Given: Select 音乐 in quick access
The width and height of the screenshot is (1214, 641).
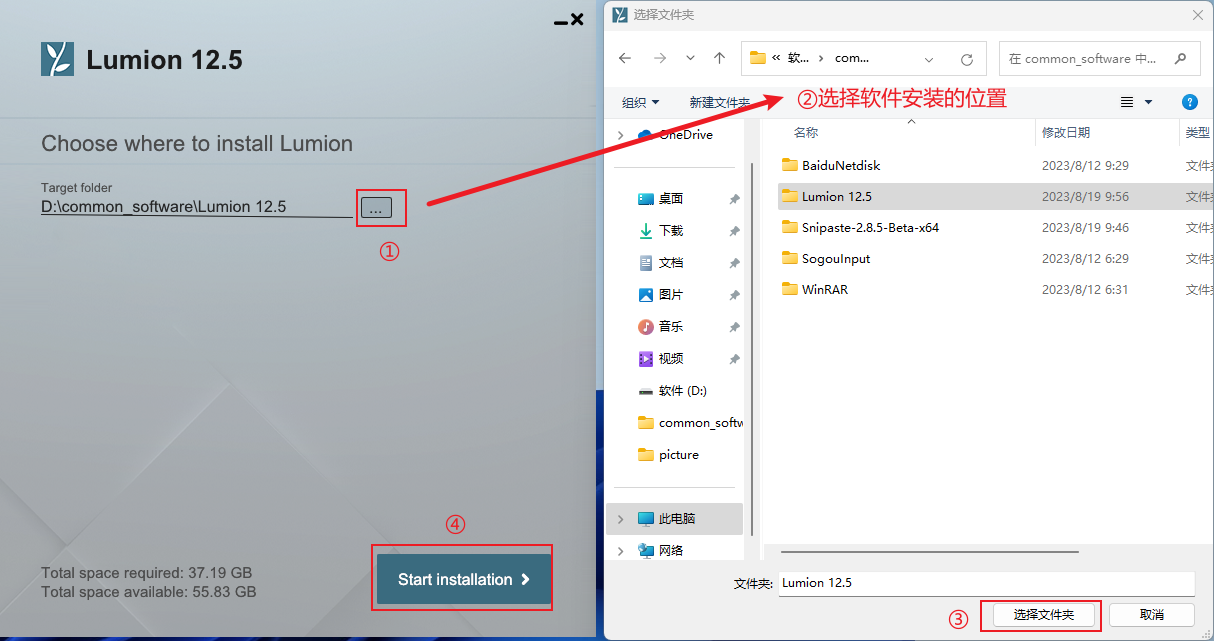Looking at the screenshot, I should pos(671,327).
